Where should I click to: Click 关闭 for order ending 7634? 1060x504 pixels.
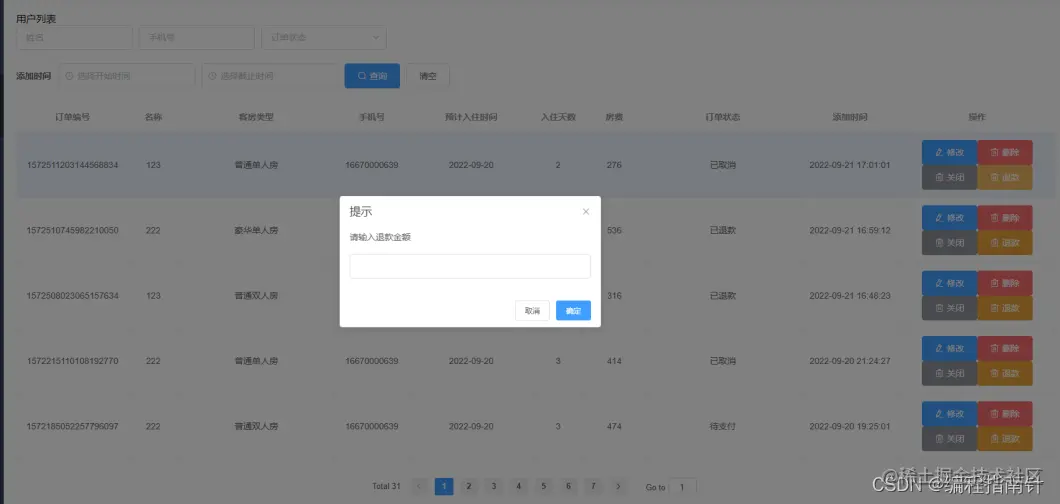click(949, 308)
